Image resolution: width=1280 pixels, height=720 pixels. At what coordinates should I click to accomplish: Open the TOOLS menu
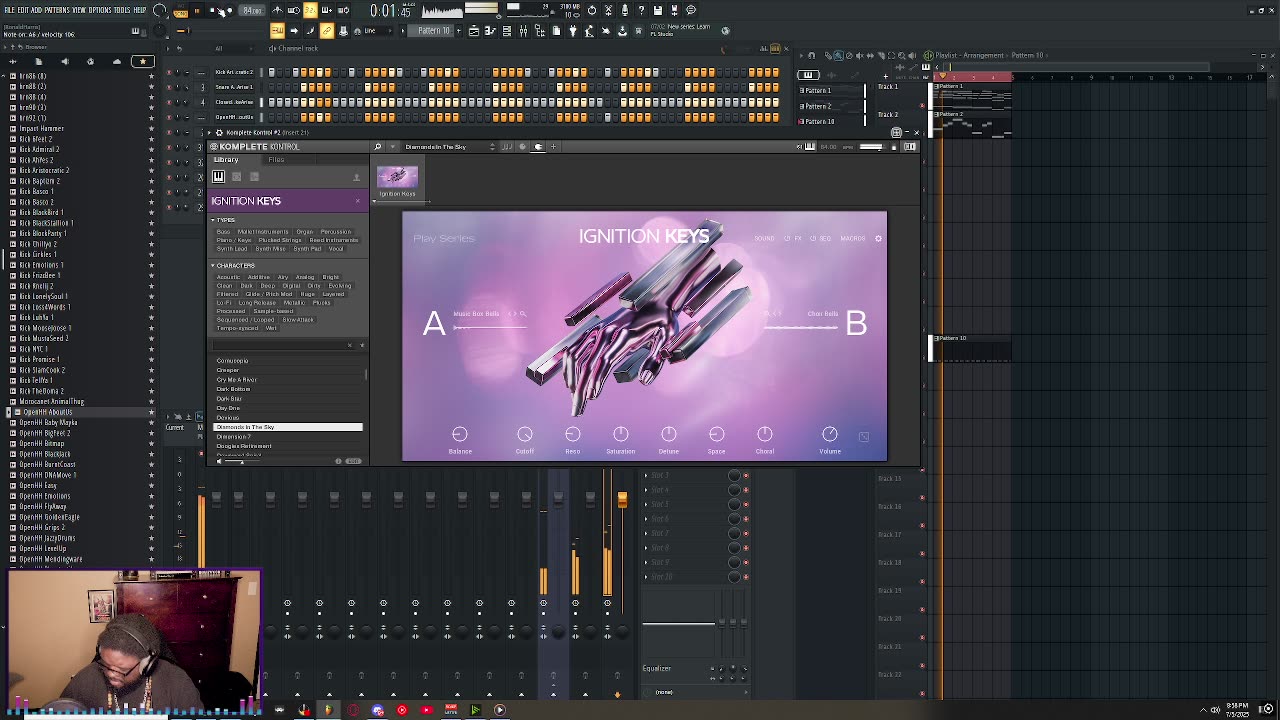pyautogui.click(x=122, y=10)
